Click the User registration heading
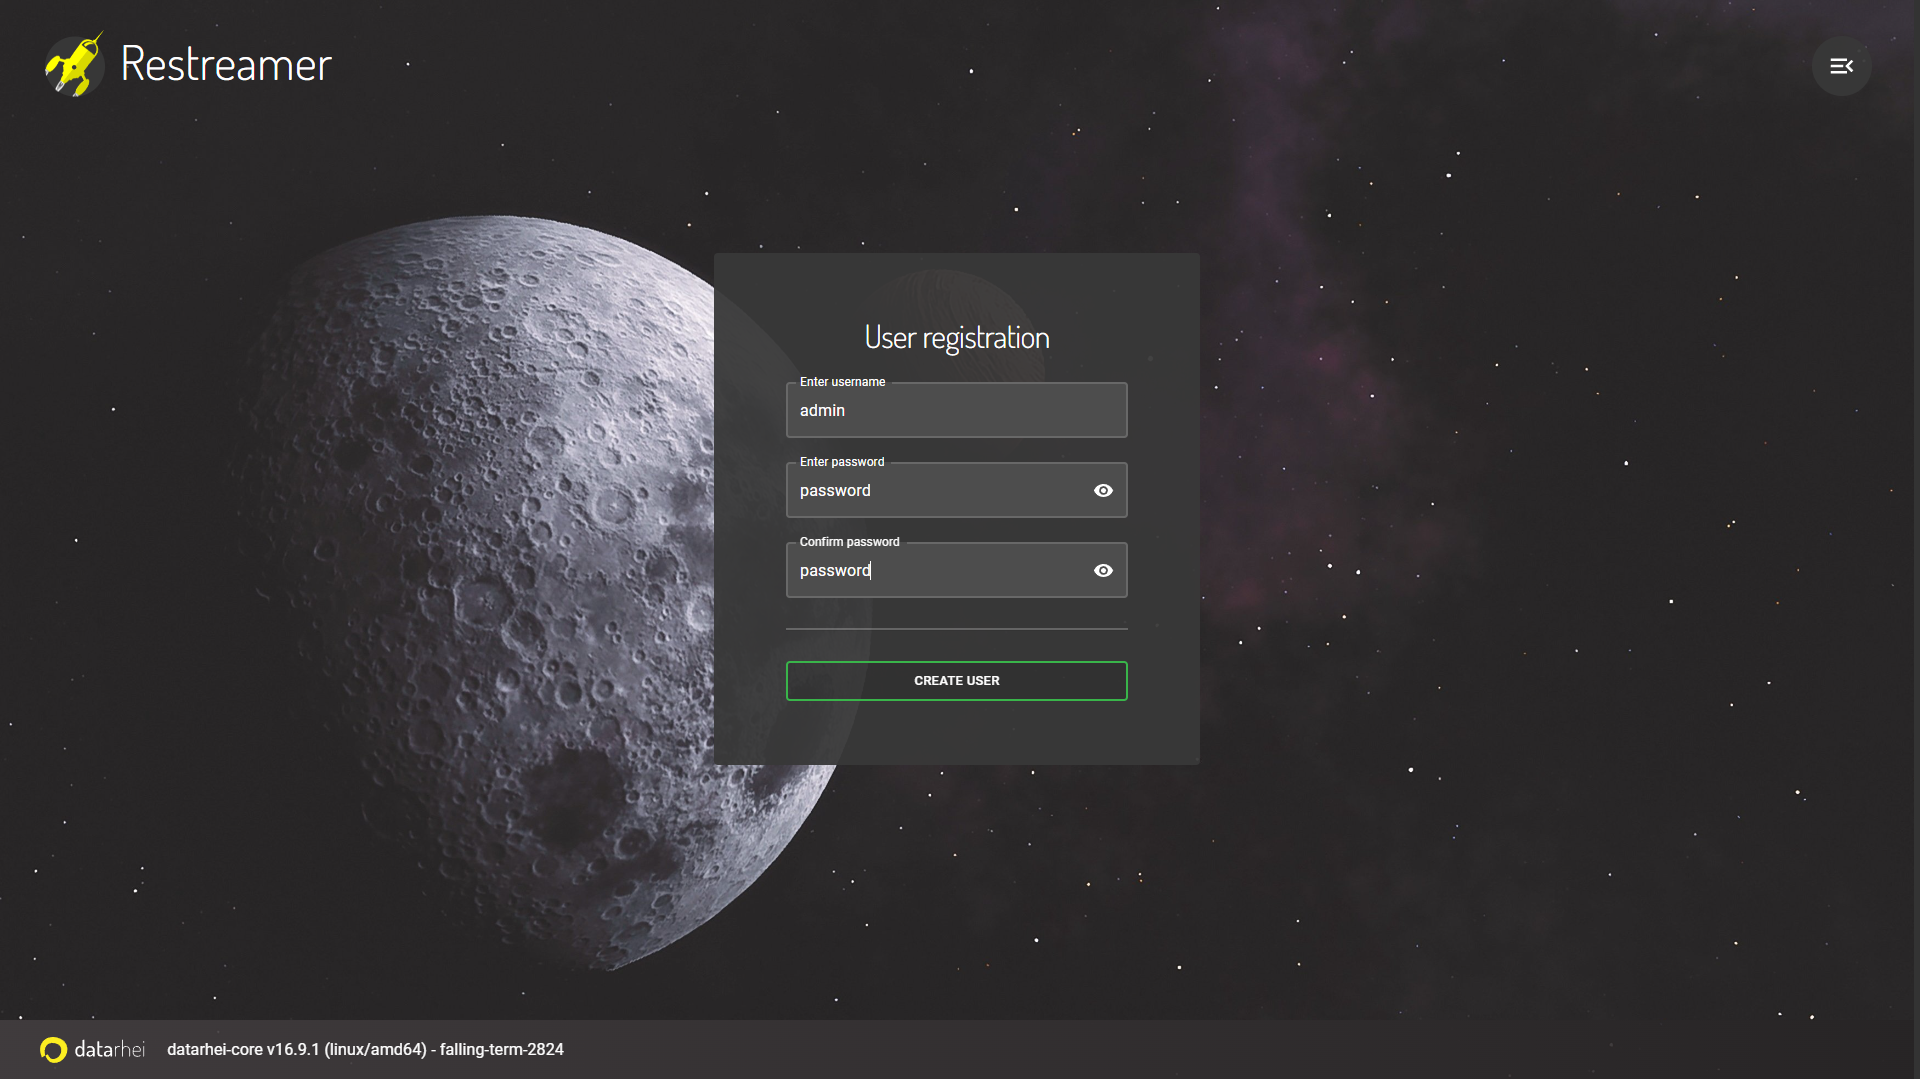The width and height of the screenshot is (1920, 1079). click(x=956, y=338)
